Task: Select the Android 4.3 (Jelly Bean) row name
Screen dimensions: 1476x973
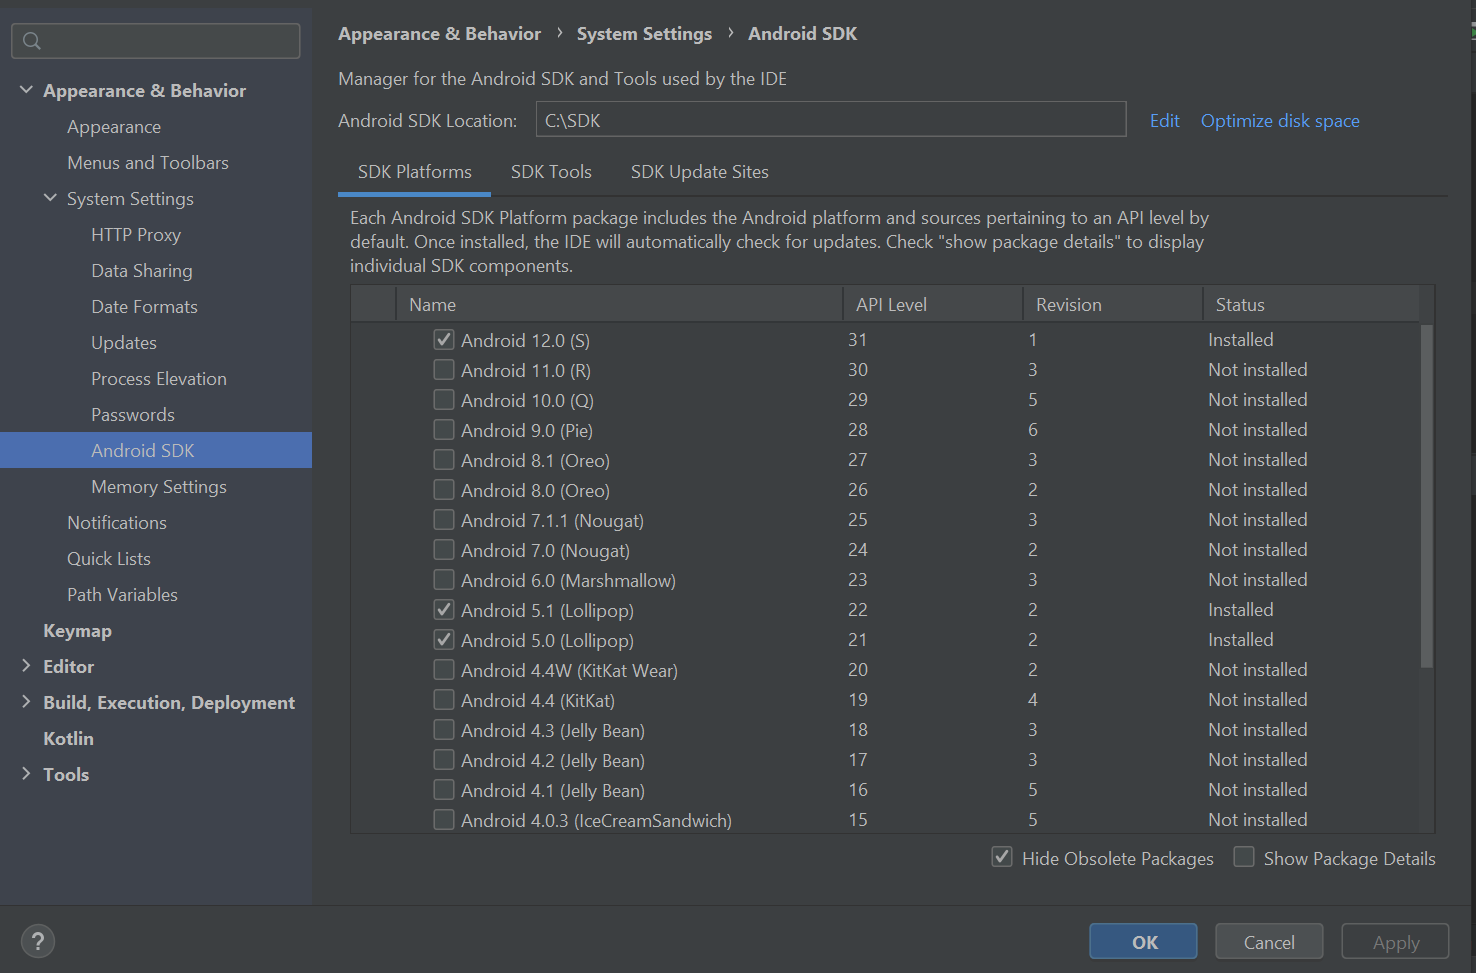Action: click(553, 731)
